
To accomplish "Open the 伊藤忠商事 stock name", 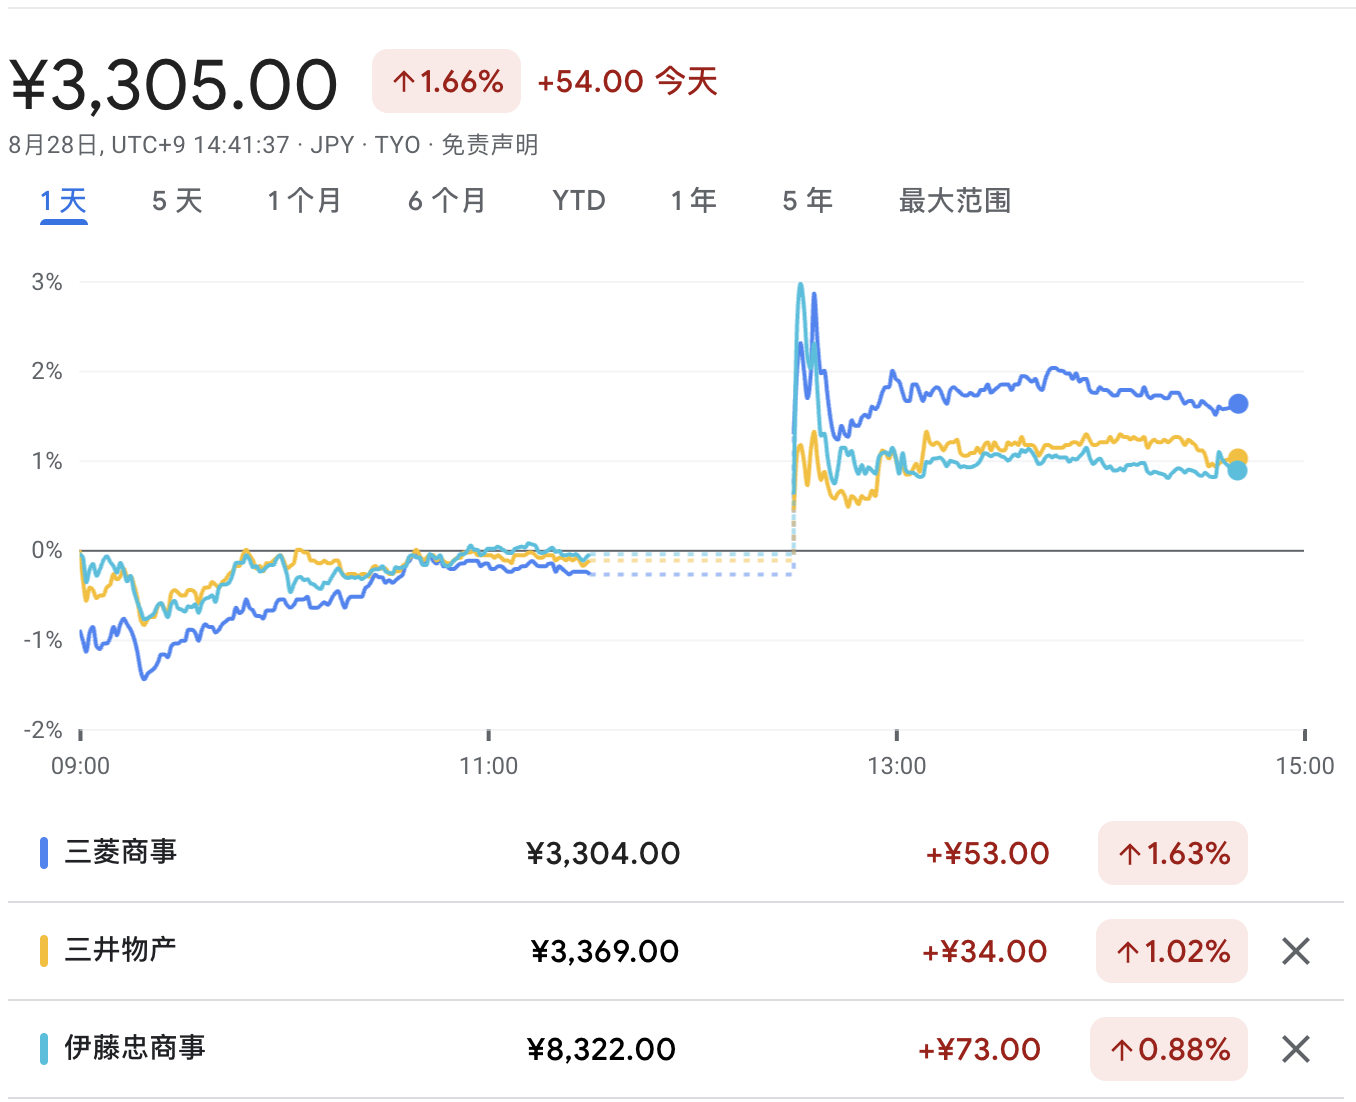I will click(135, 1047).
